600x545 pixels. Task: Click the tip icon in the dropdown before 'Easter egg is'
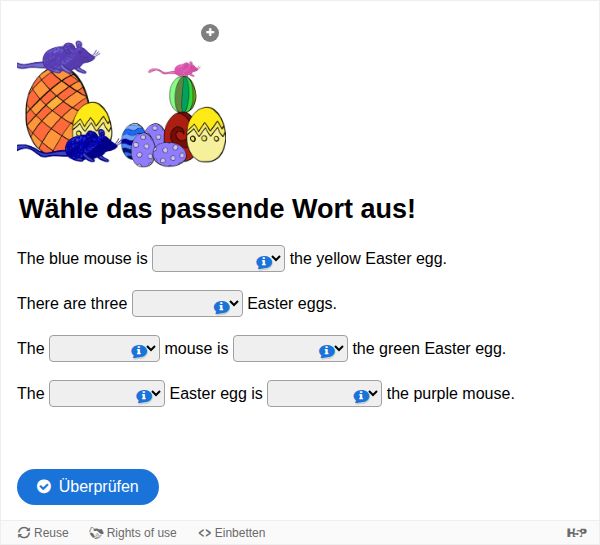point(143,396)
